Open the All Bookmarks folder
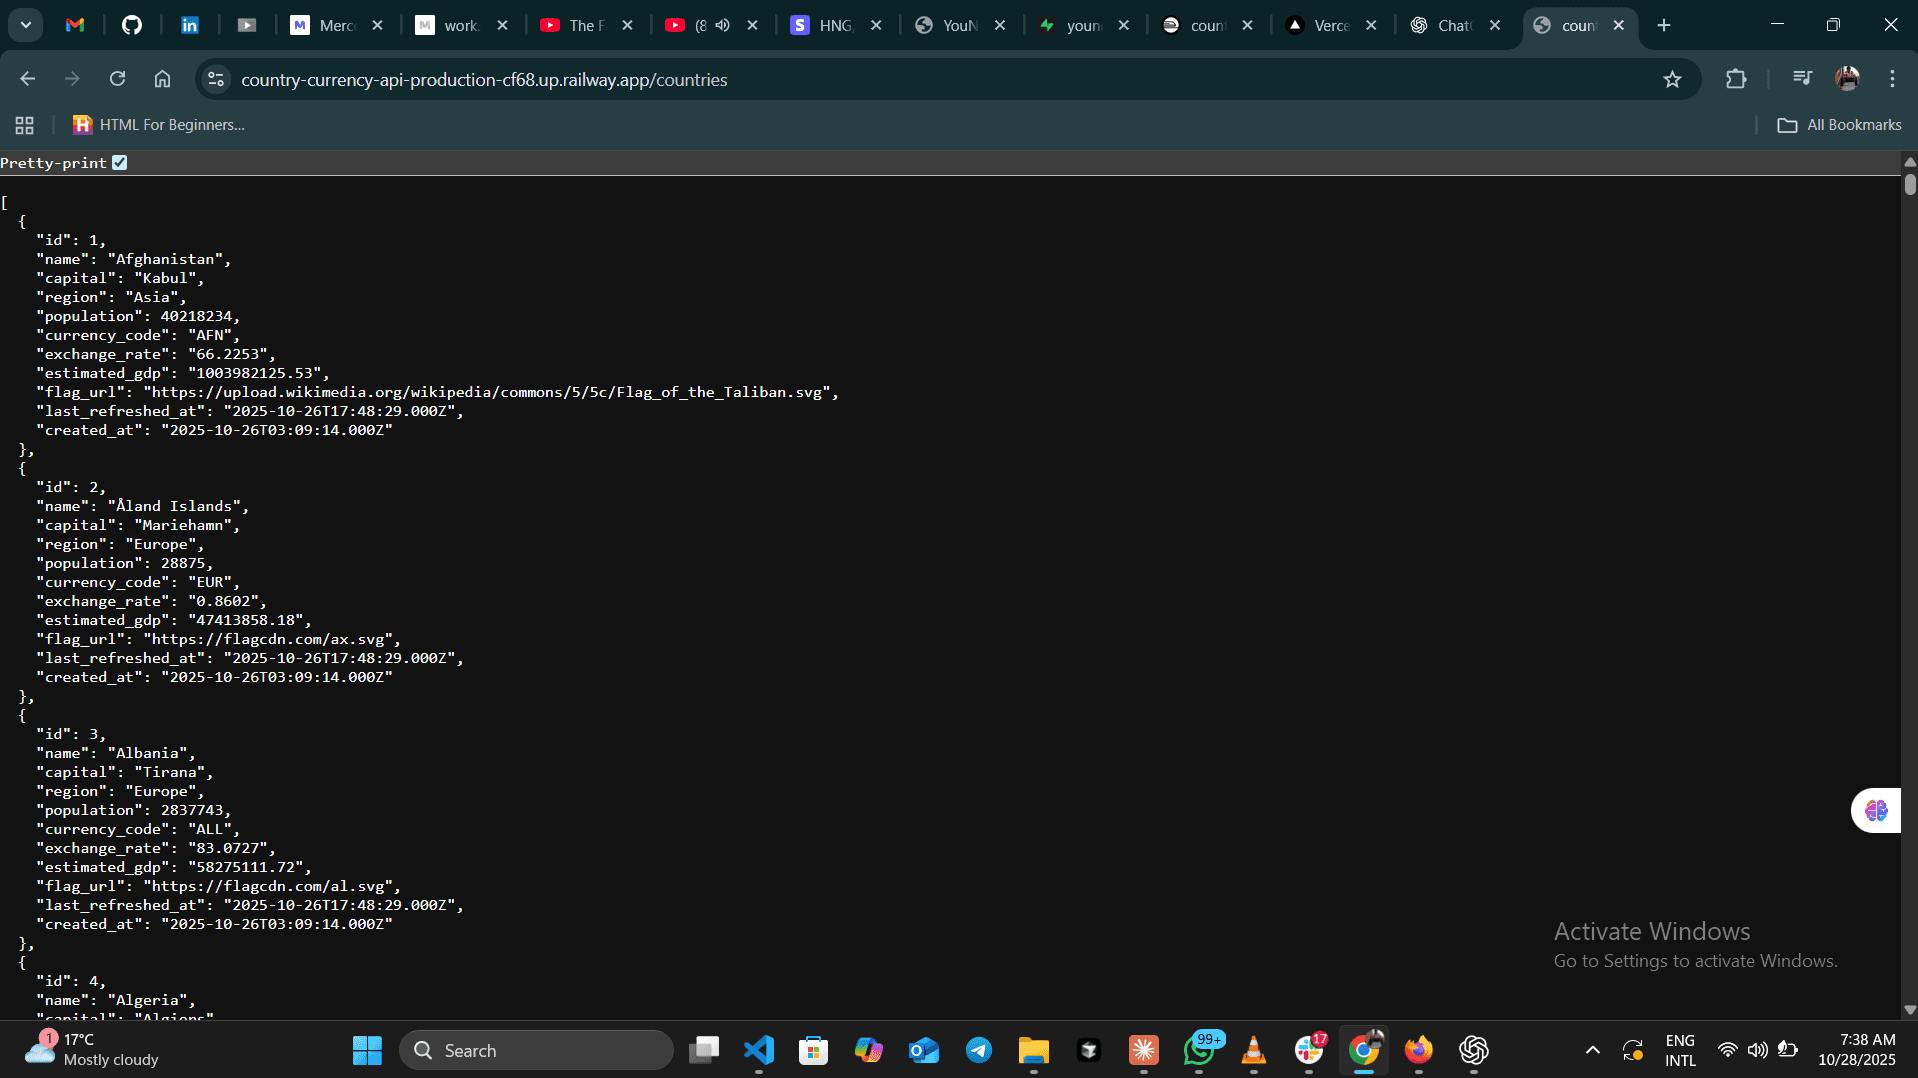This screenshot has width=1918, height=1078. 1839,125
